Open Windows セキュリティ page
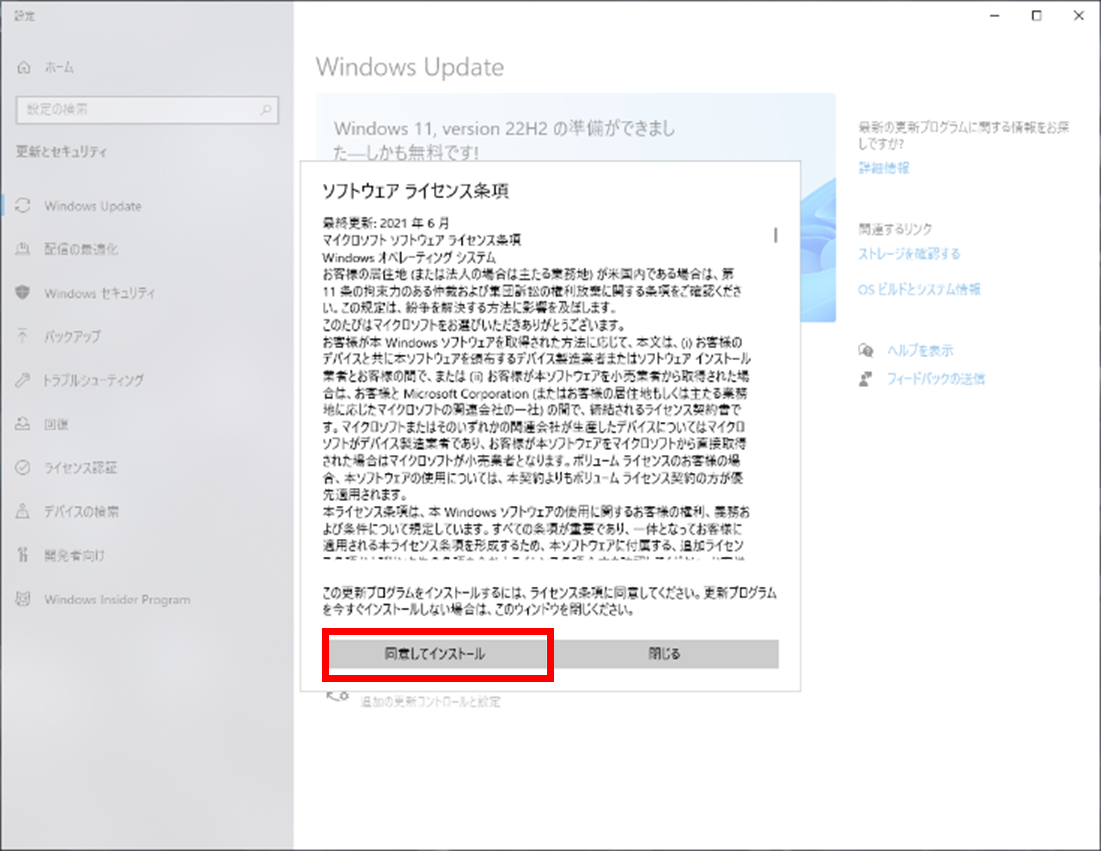 (99, 293)
